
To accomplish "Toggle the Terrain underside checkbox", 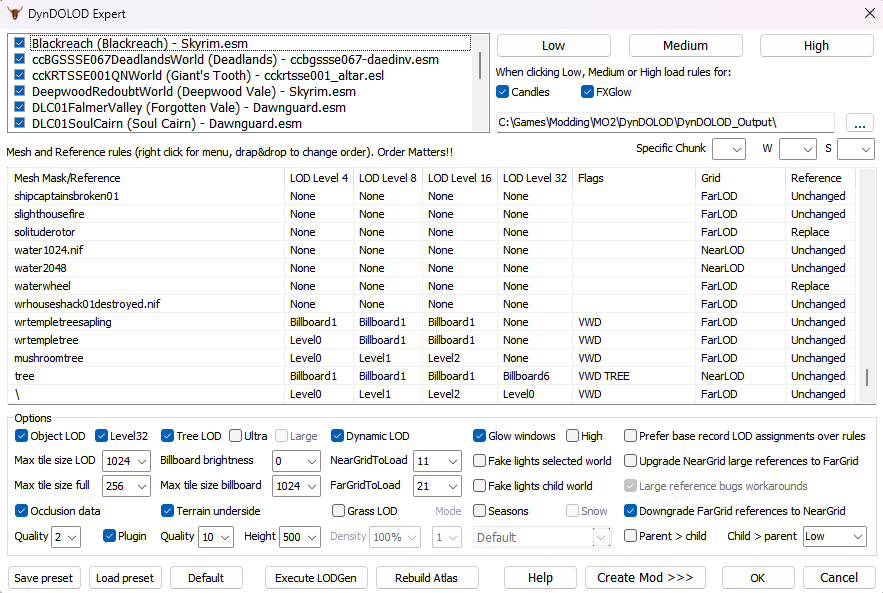I will (167, 511).
